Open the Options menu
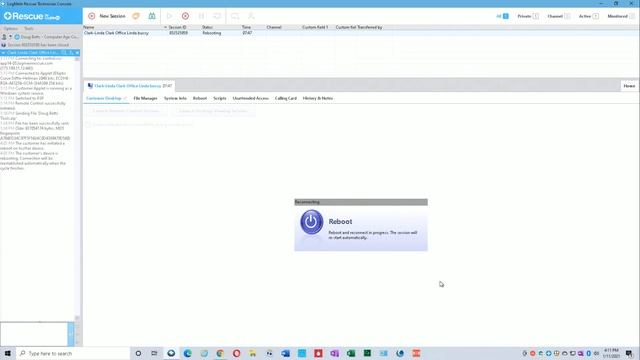Screen dimensions: 640x360 click(x=11, y=29)
